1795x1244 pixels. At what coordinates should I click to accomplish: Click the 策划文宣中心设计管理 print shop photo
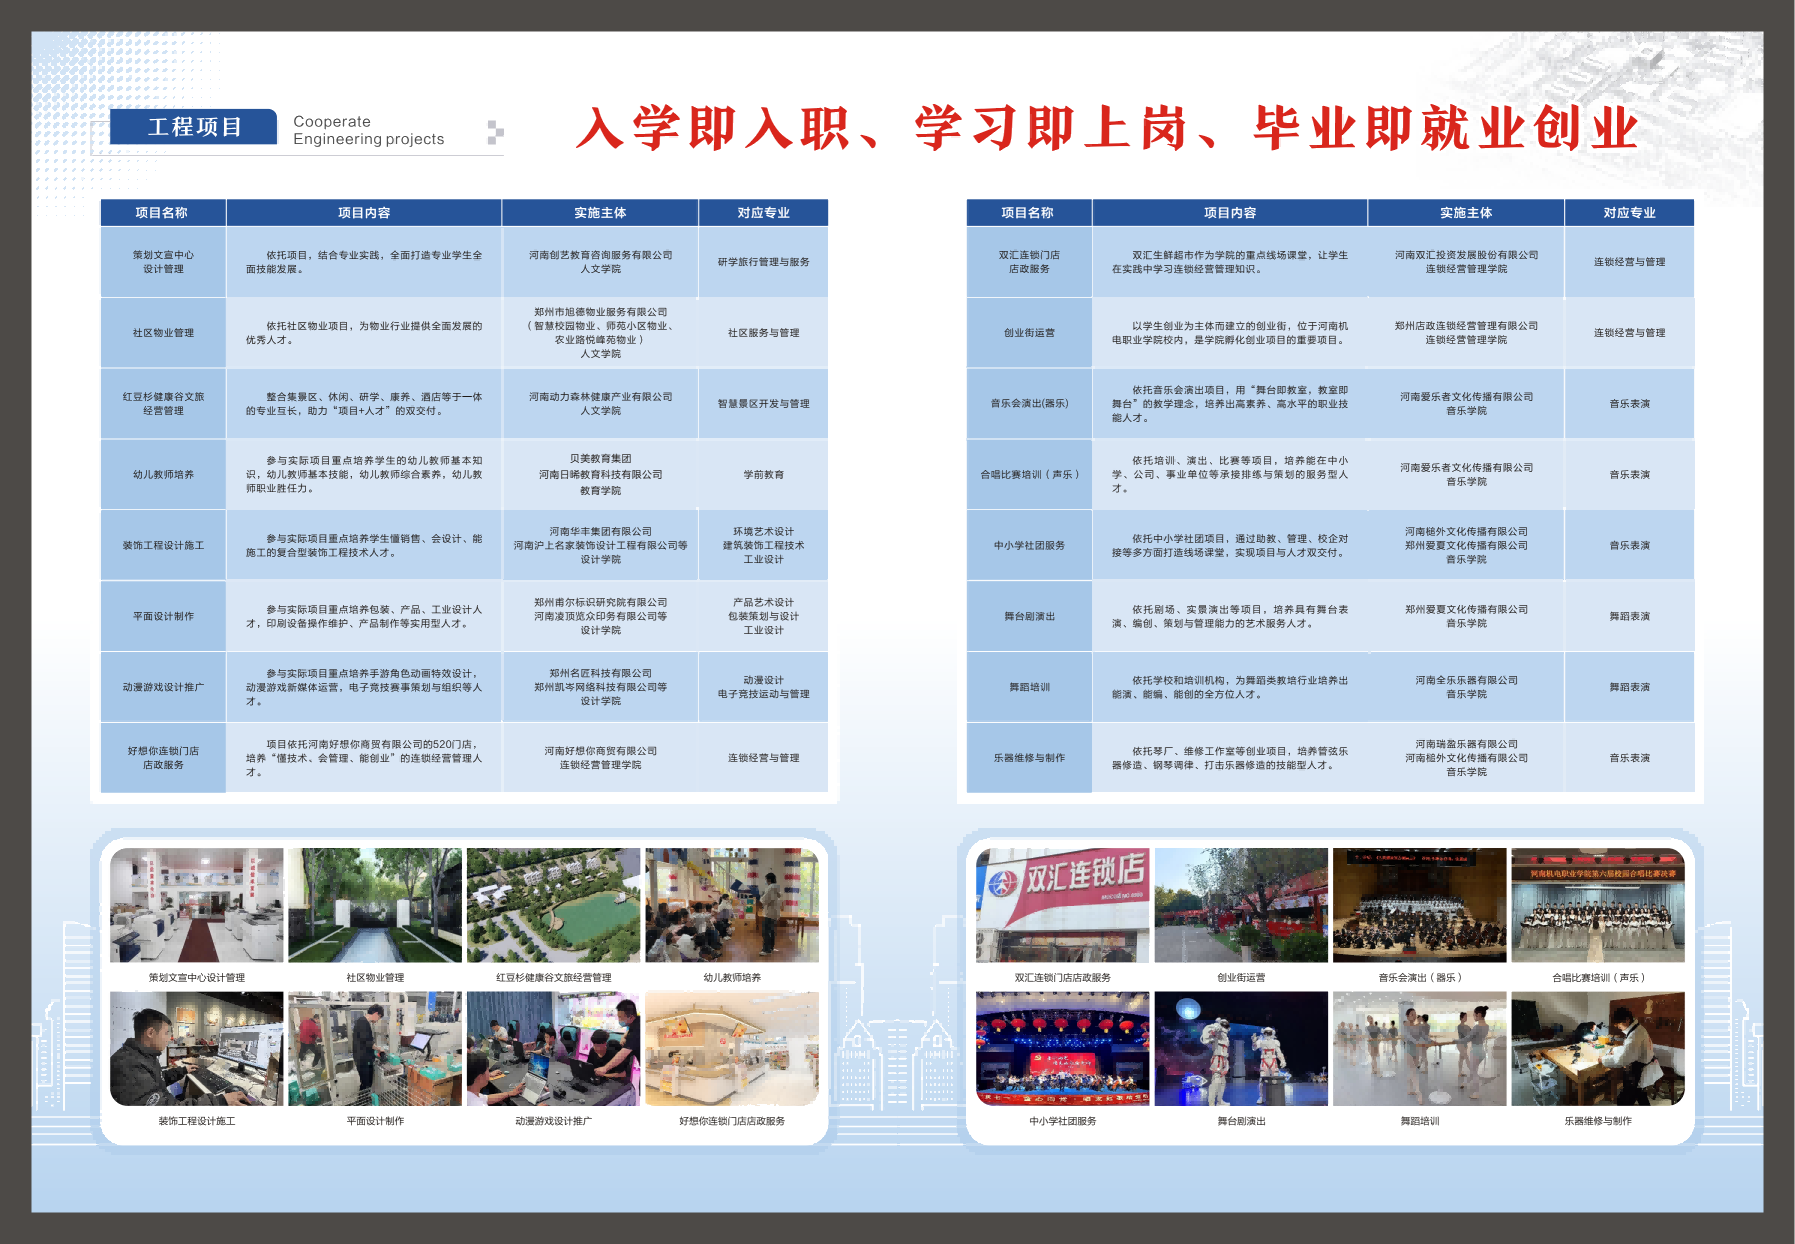(197, 905)
